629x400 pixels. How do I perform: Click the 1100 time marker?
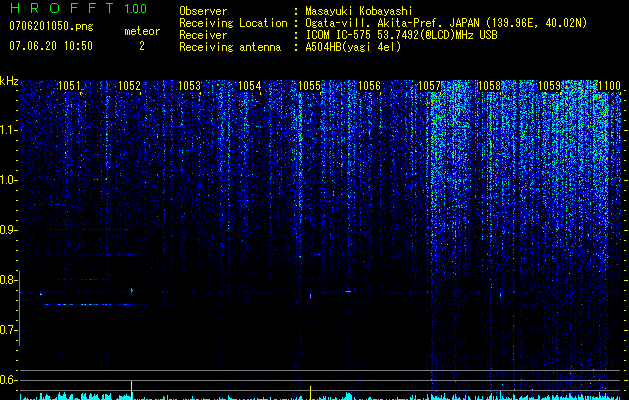click(609, 86)
